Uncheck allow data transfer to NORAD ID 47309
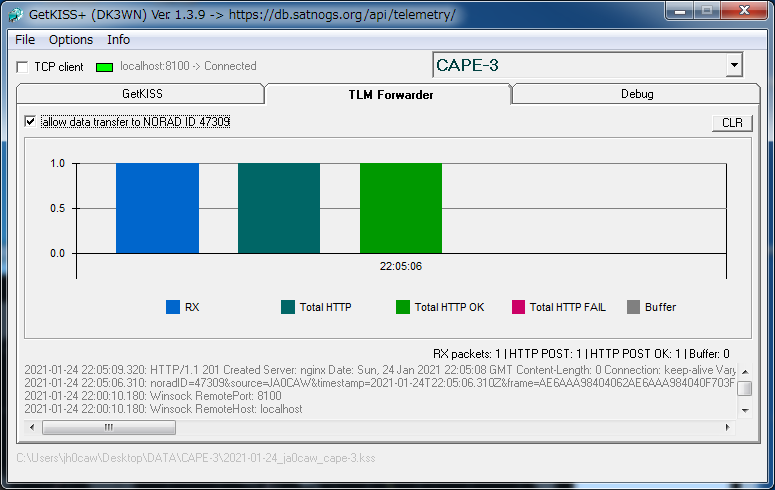Image resolution: width=775 pixels, height=490 pixels. pos(30,121)
